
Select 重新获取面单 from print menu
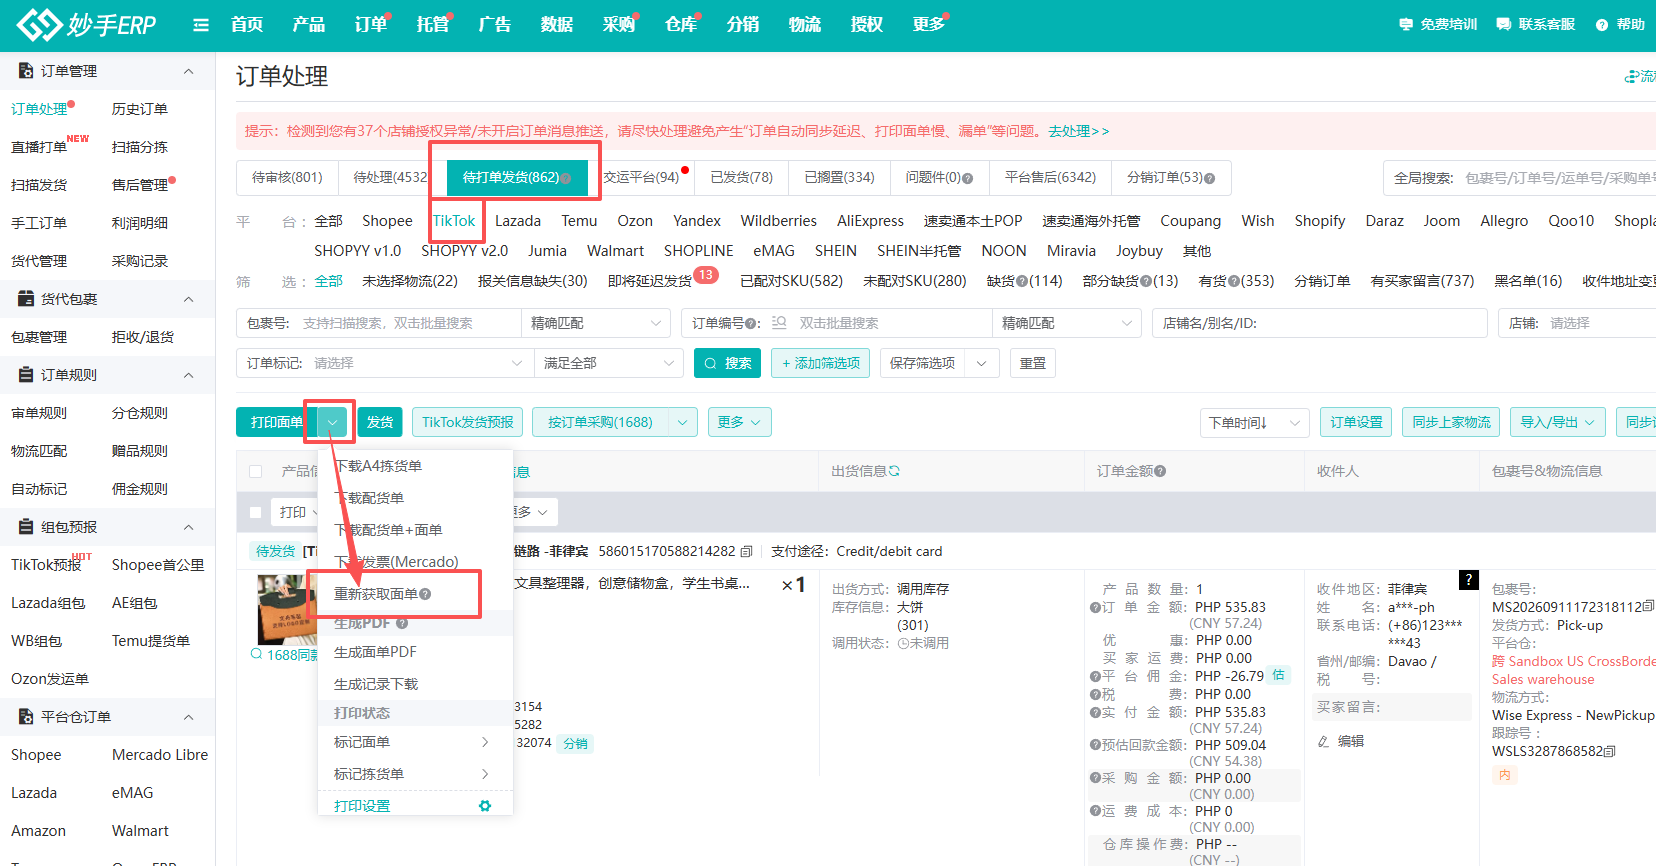coord(376,594)
